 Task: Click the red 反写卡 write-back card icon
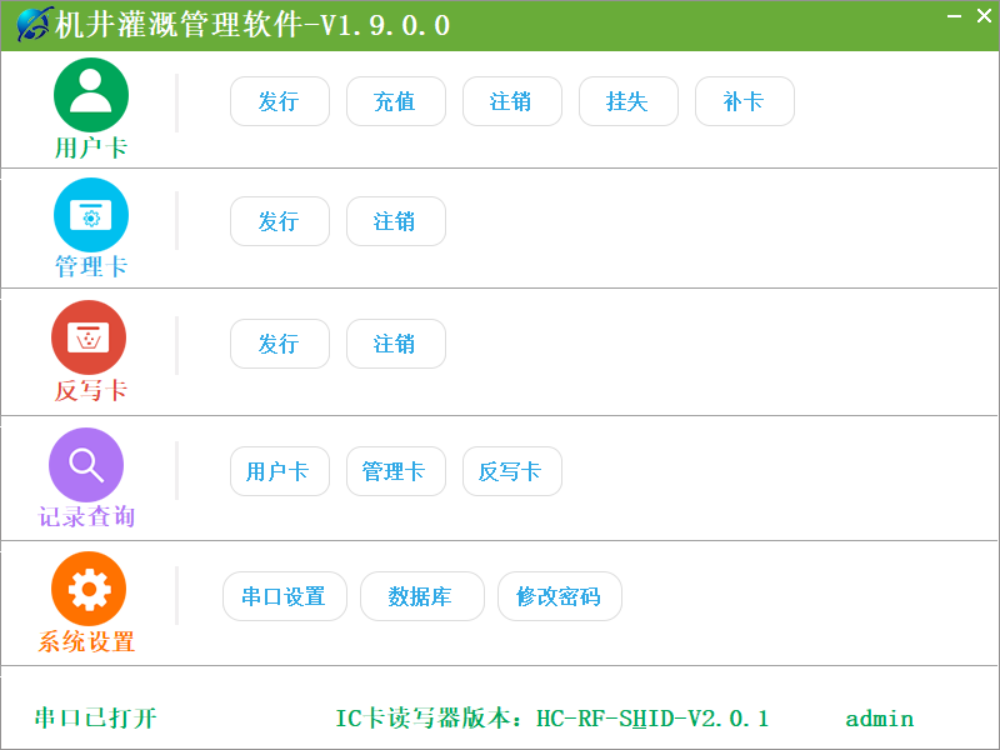pyautogui.click(x=91, y=338)
